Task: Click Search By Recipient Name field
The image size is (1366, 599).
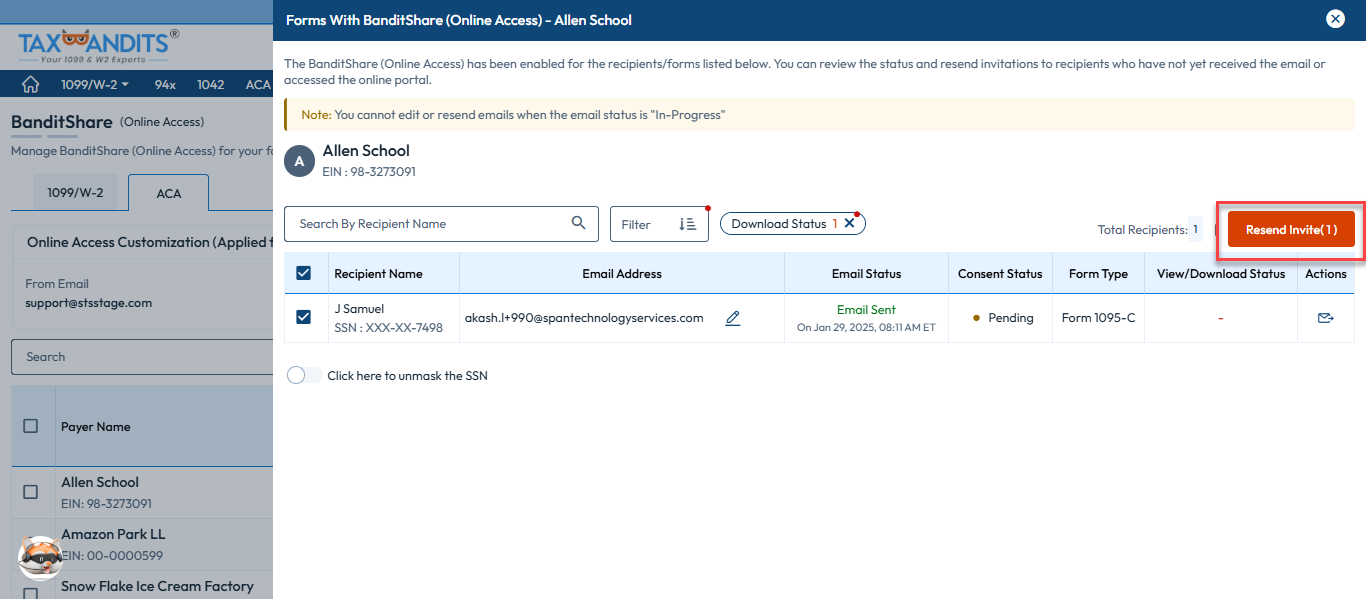Action: (x=441, y=224)
